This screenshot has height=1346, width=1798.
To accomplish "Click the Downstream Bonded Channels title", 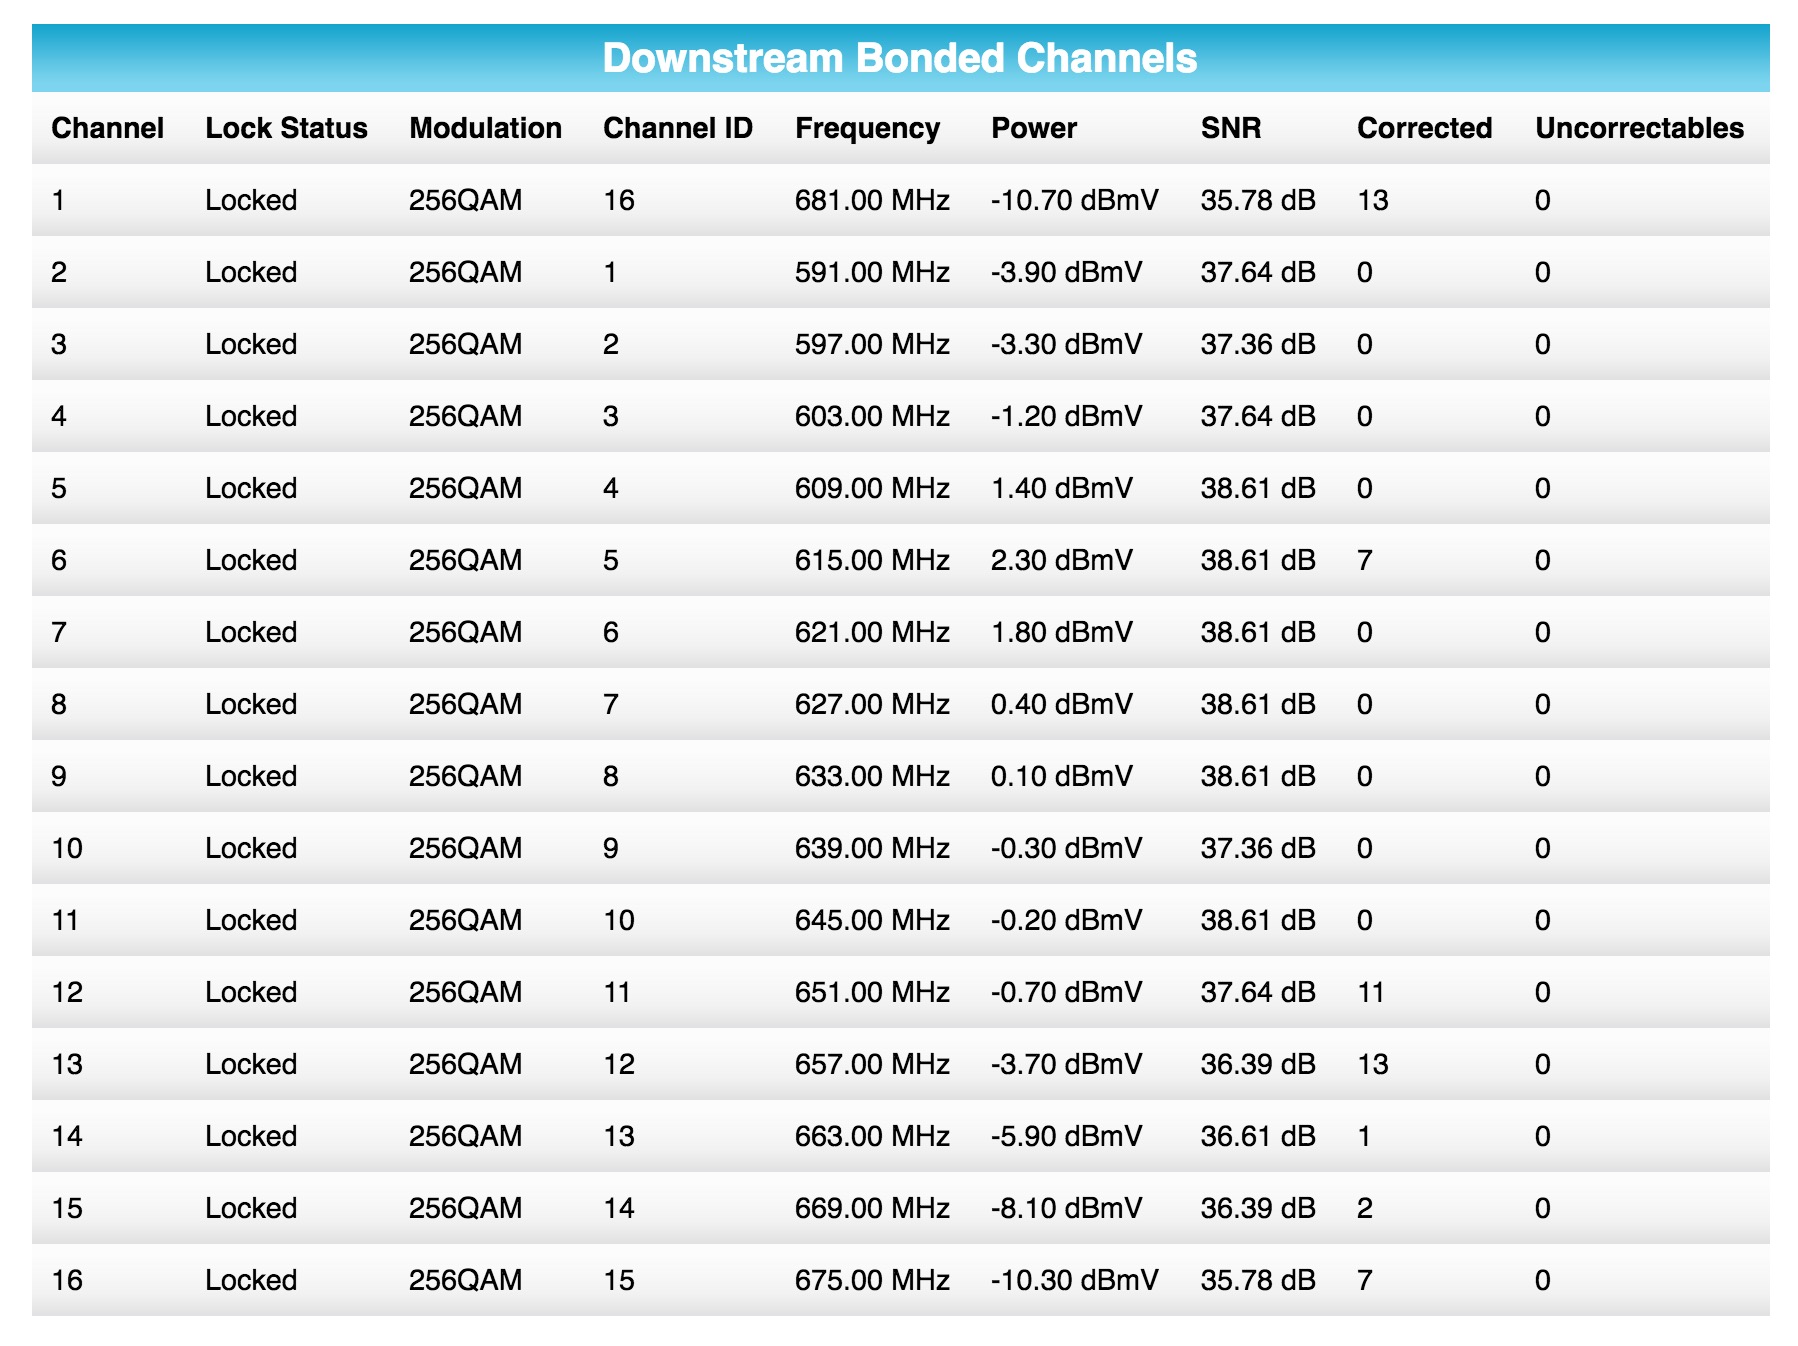I will coord(898,60).
